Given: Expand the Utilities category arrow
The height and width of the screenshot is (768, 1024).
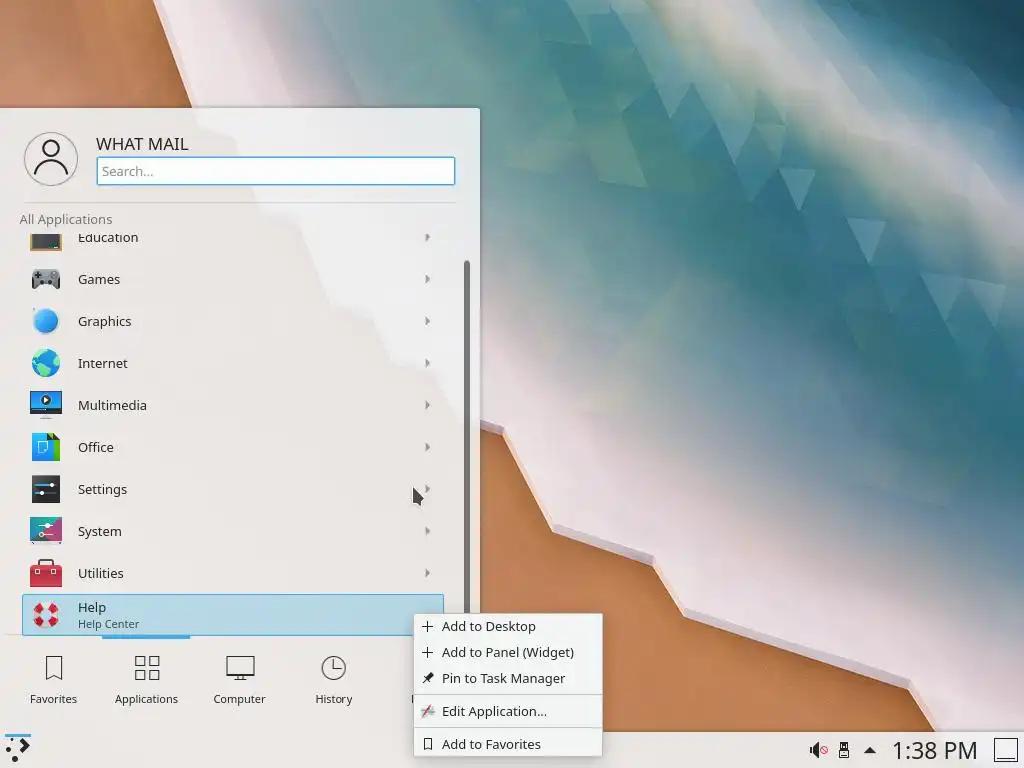Looking at the screenshot, I should [427, 573].
